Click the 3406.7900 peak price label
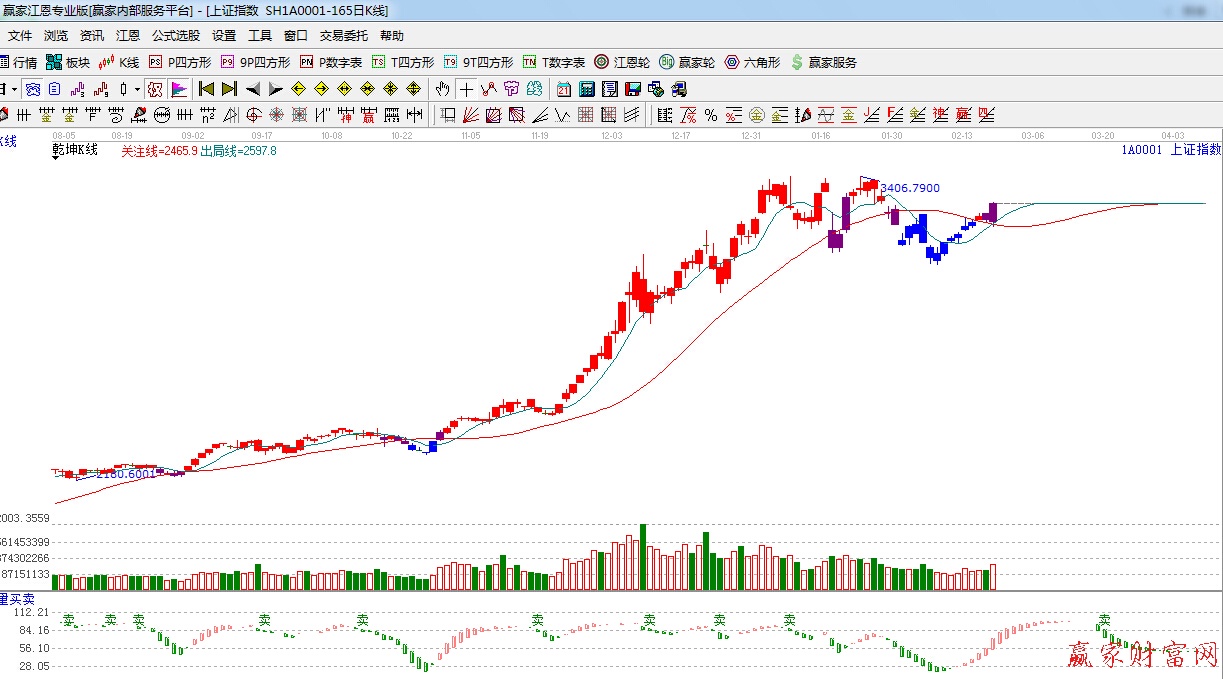Viewport: 1223px width, 679px height. 909,188
